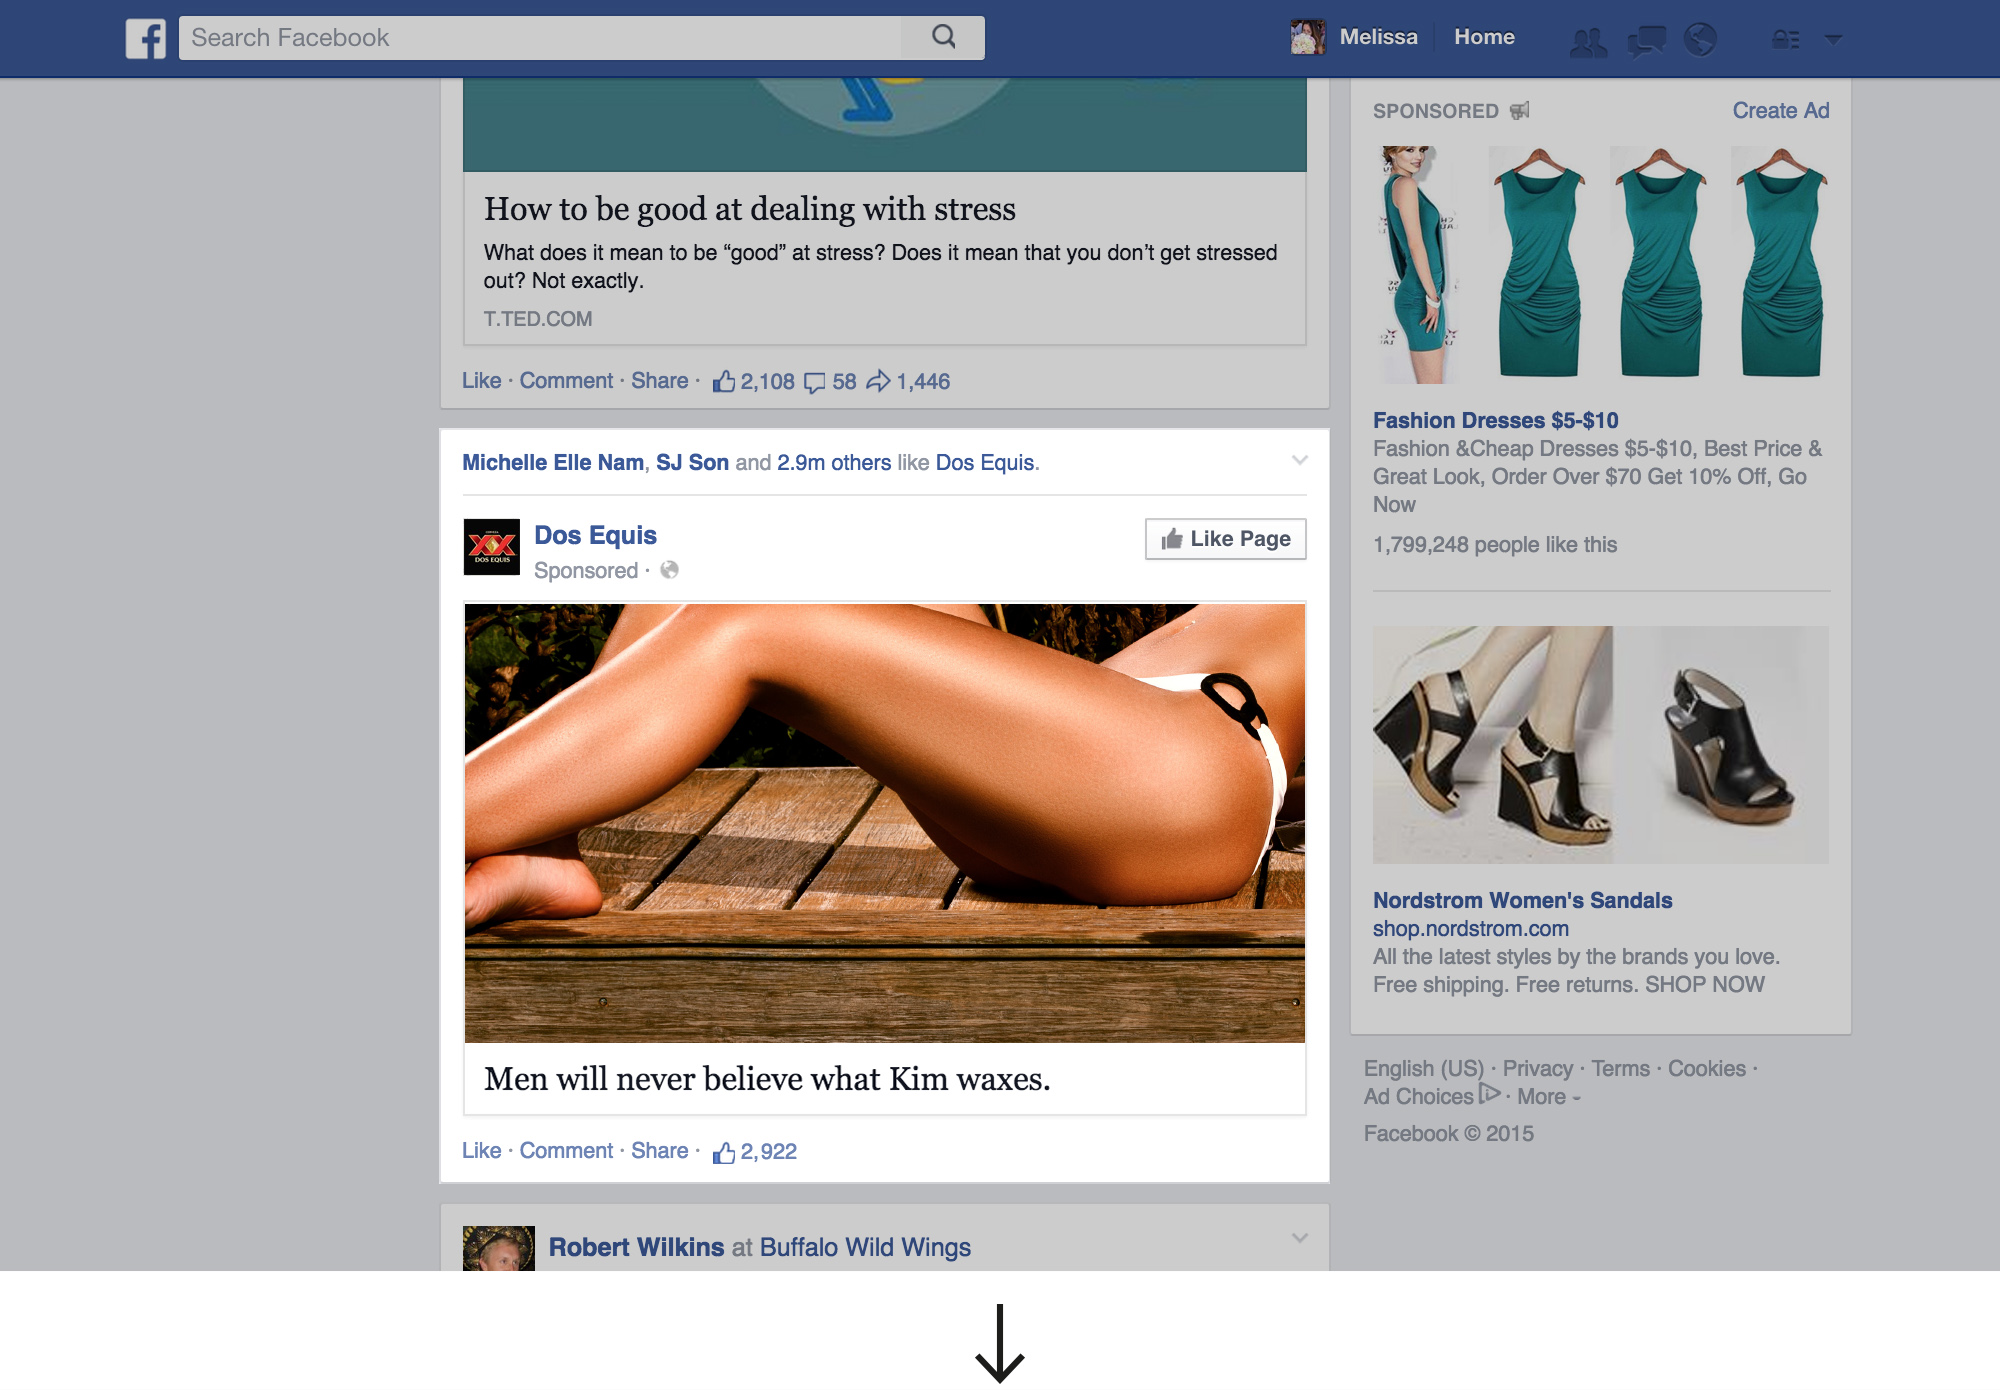This screenshot has height=1390, width=2000.
Task: Share the Dos Equis post
Action: (x=659, y=1151)
